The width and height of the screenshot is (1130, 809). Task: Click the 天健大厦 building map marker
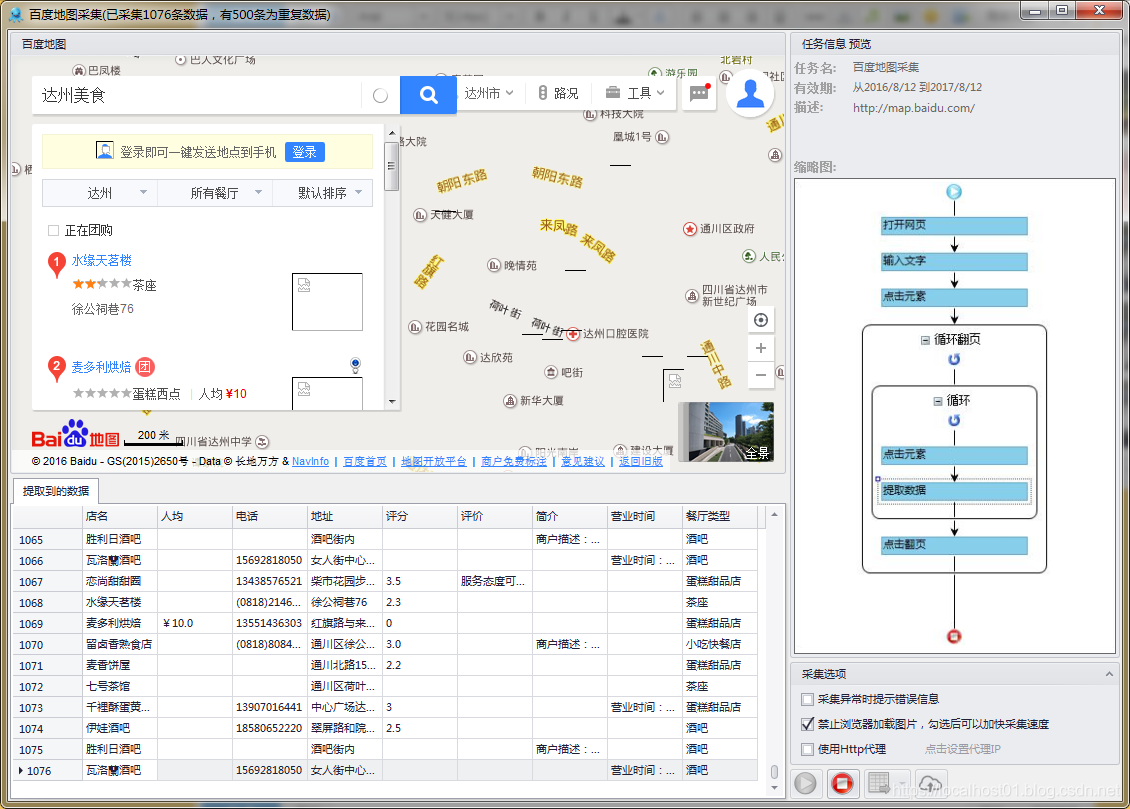[x=420, y=215]
